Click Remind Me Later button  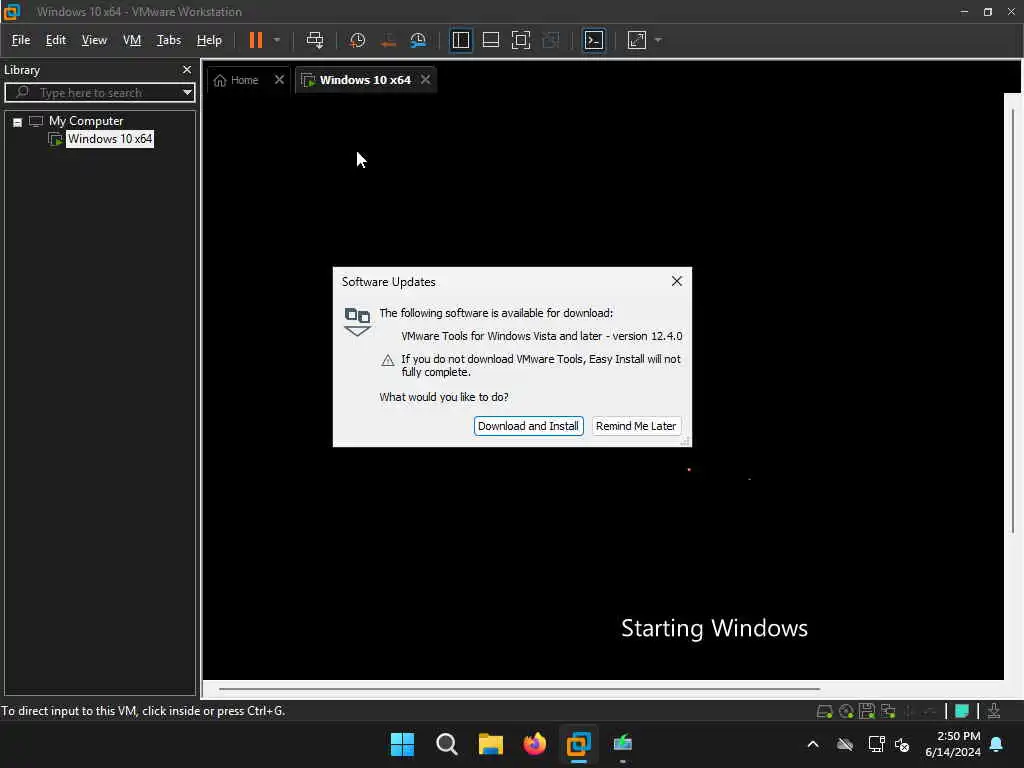[636, 426]
